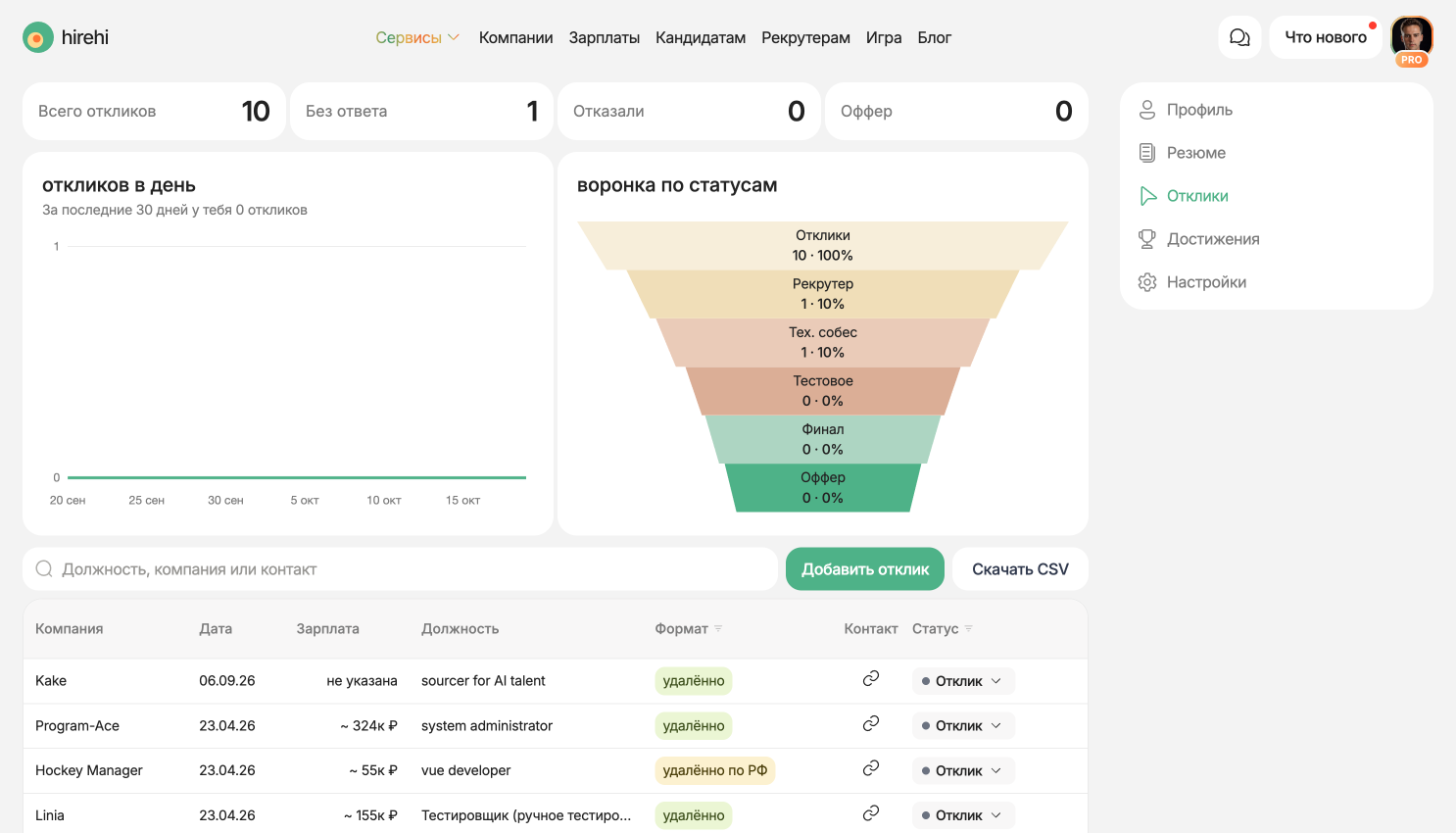The image size is (1456, 833).
Task: Click the green Оффер funnel segment
Action: 823,488
